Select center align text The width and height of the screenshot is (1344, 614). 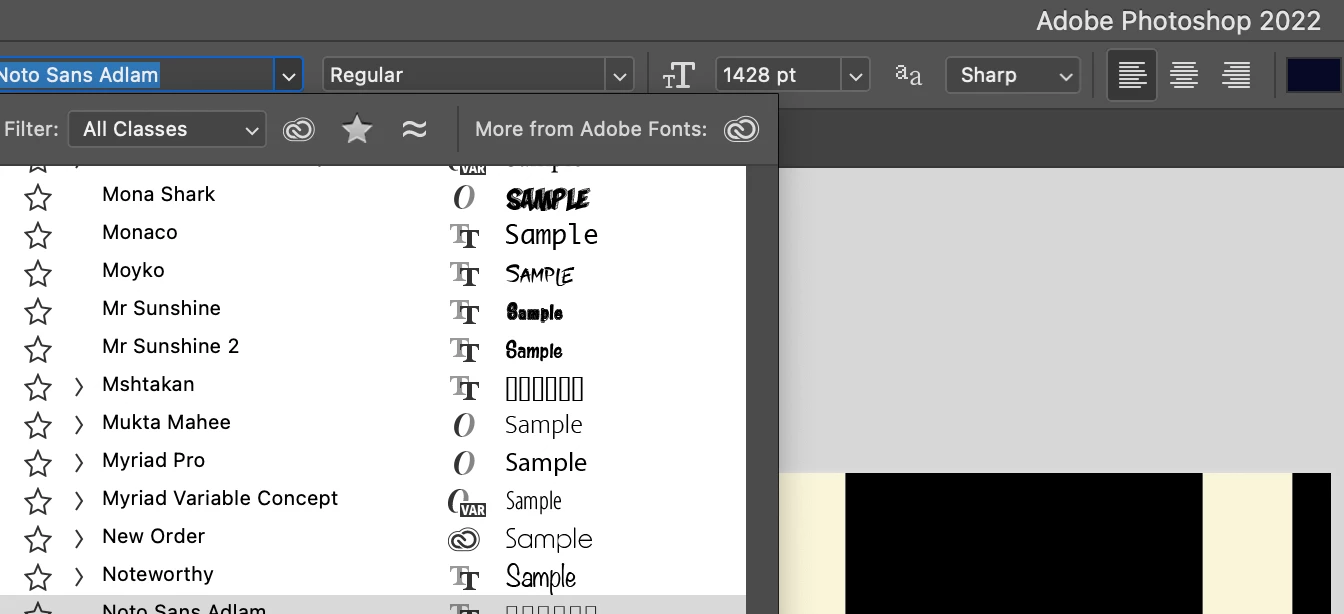pyautogui.click(x=1184, y=75)
